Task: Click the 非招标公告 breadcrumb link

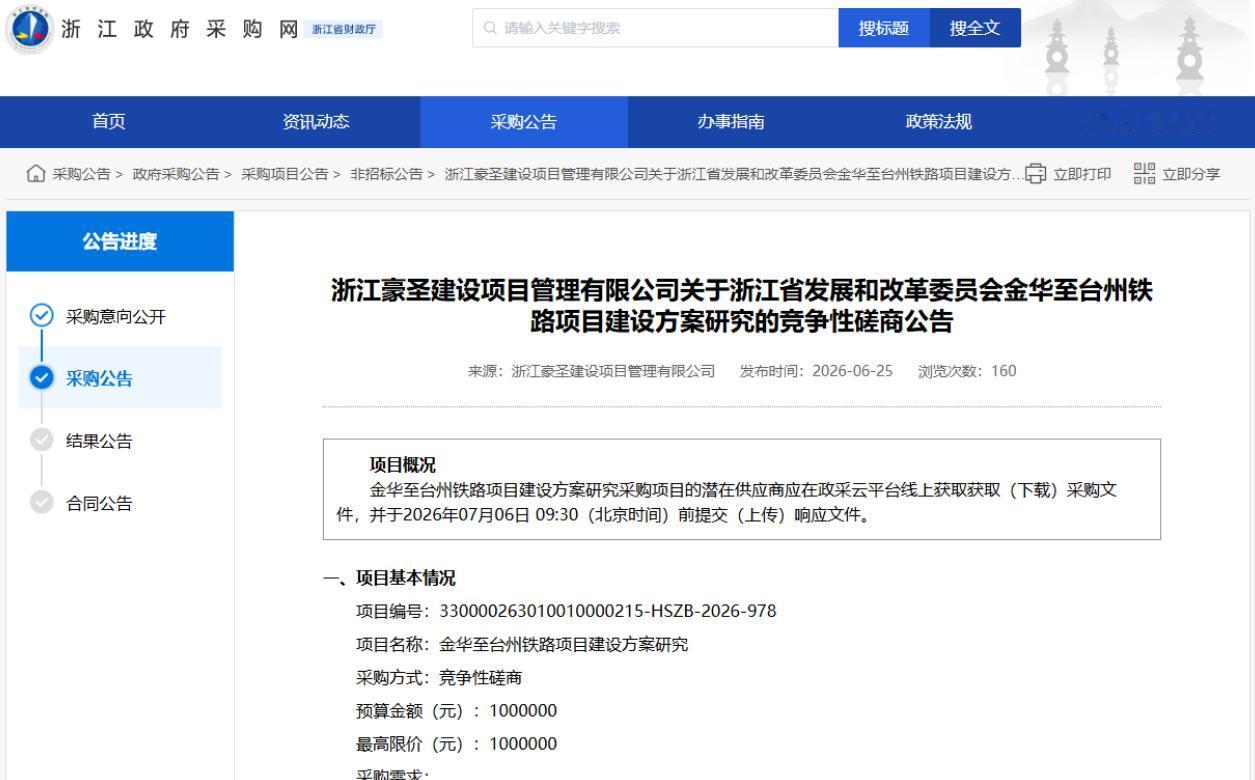Action: (x=385, y=174)
